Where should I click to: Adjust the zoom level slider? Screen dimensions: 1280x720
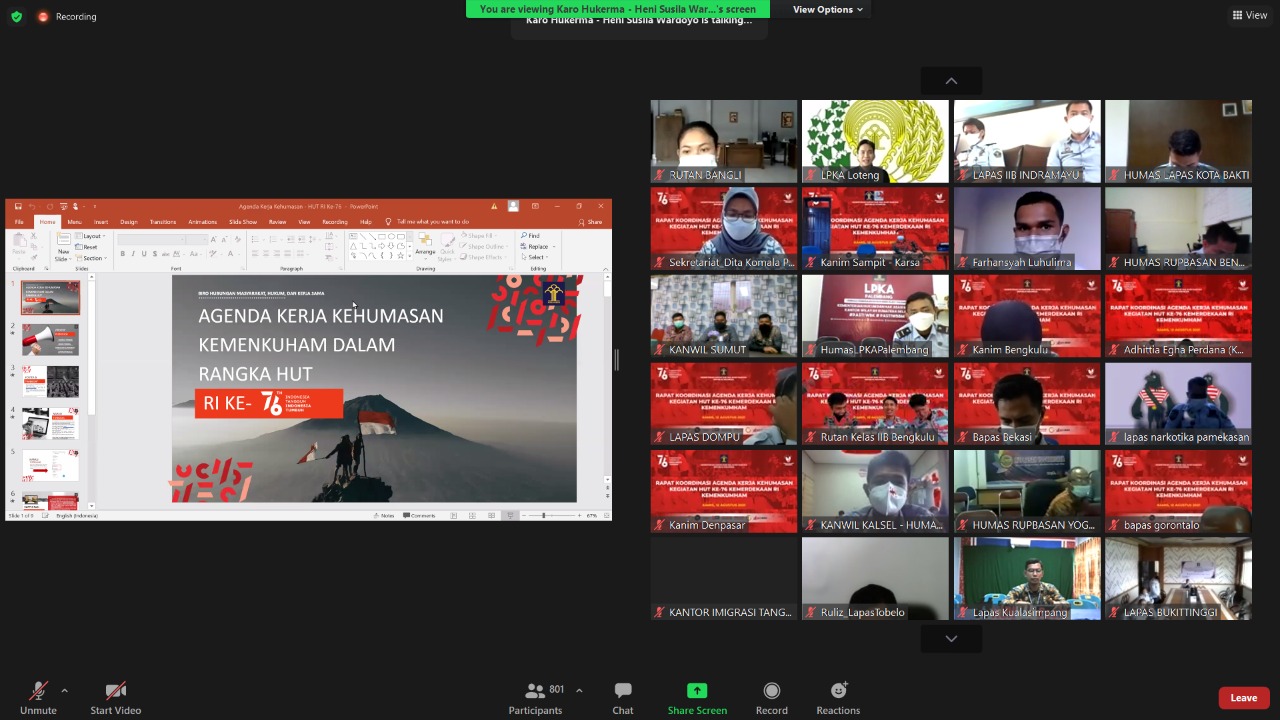pos(544,515)
